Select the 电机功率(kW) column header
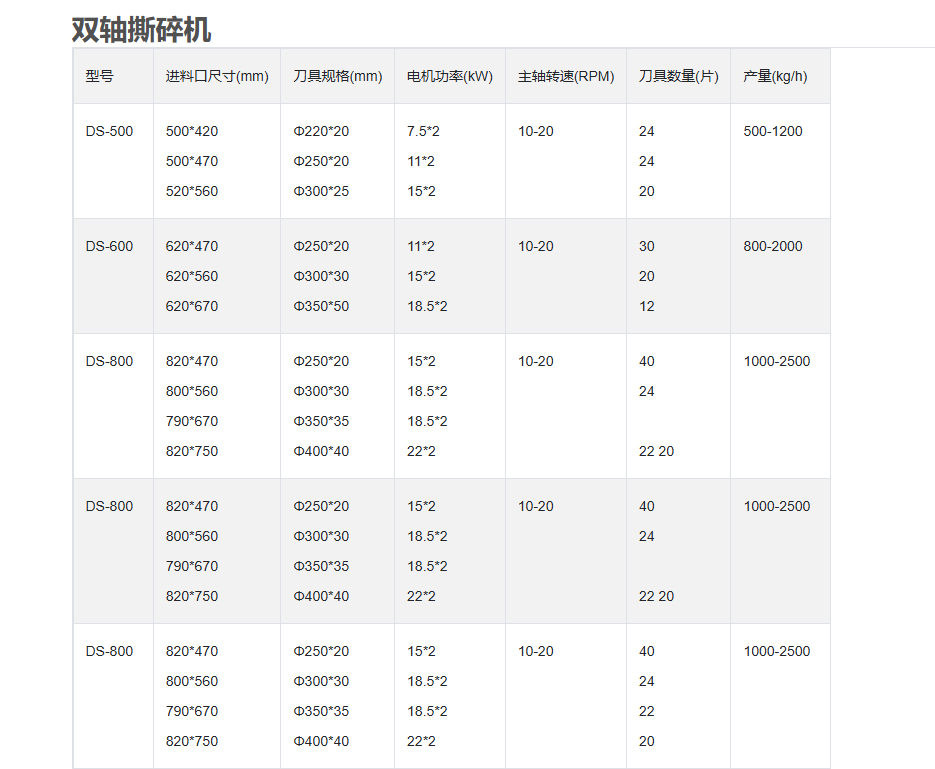Screen dimensions: 935x769 tap(450, 76)
